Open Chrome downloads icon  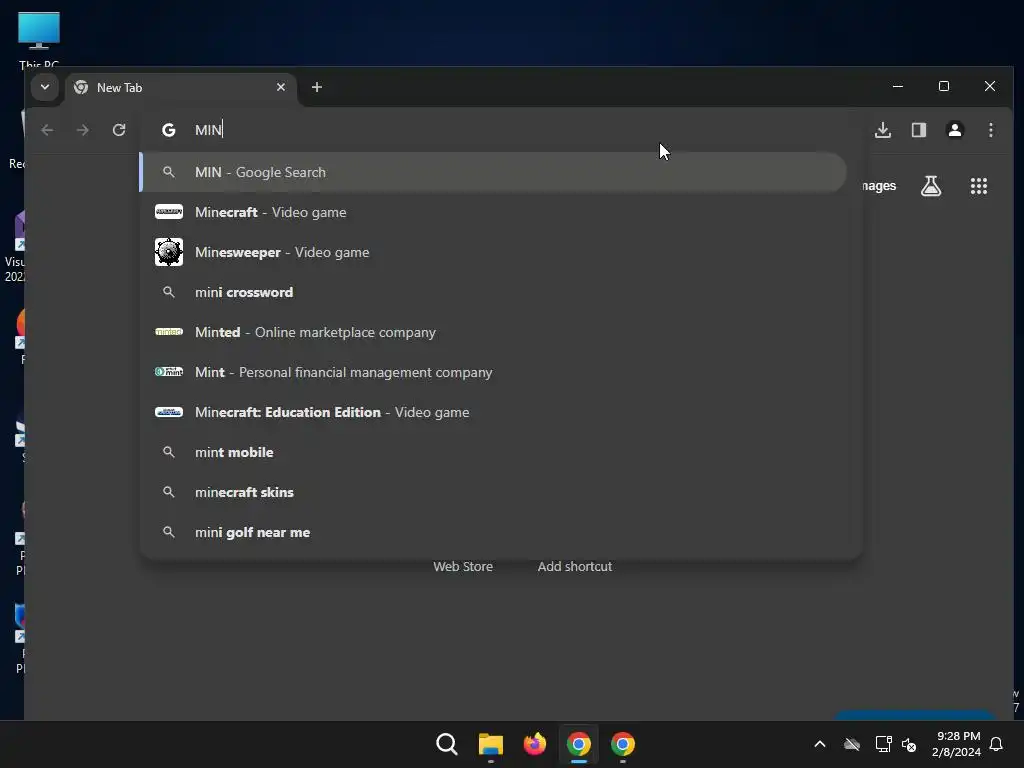[x=882, y=130]
